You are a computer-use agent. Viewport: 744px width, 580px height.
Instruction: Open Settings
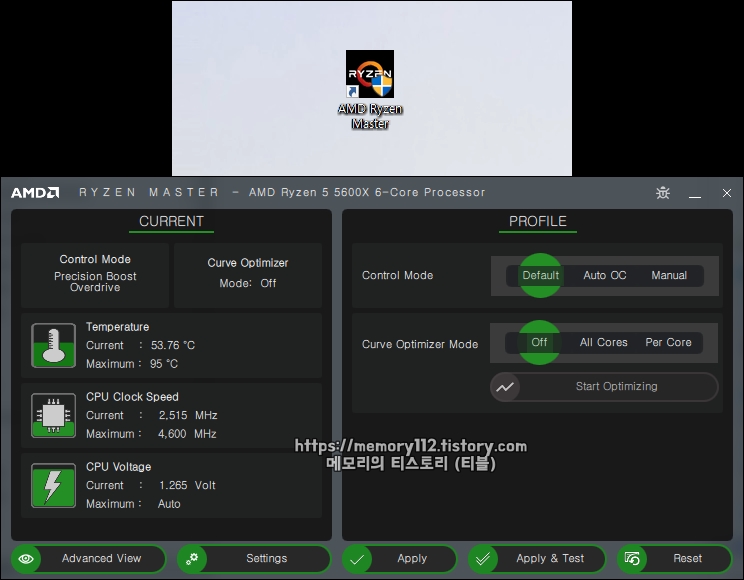[253, 559]
